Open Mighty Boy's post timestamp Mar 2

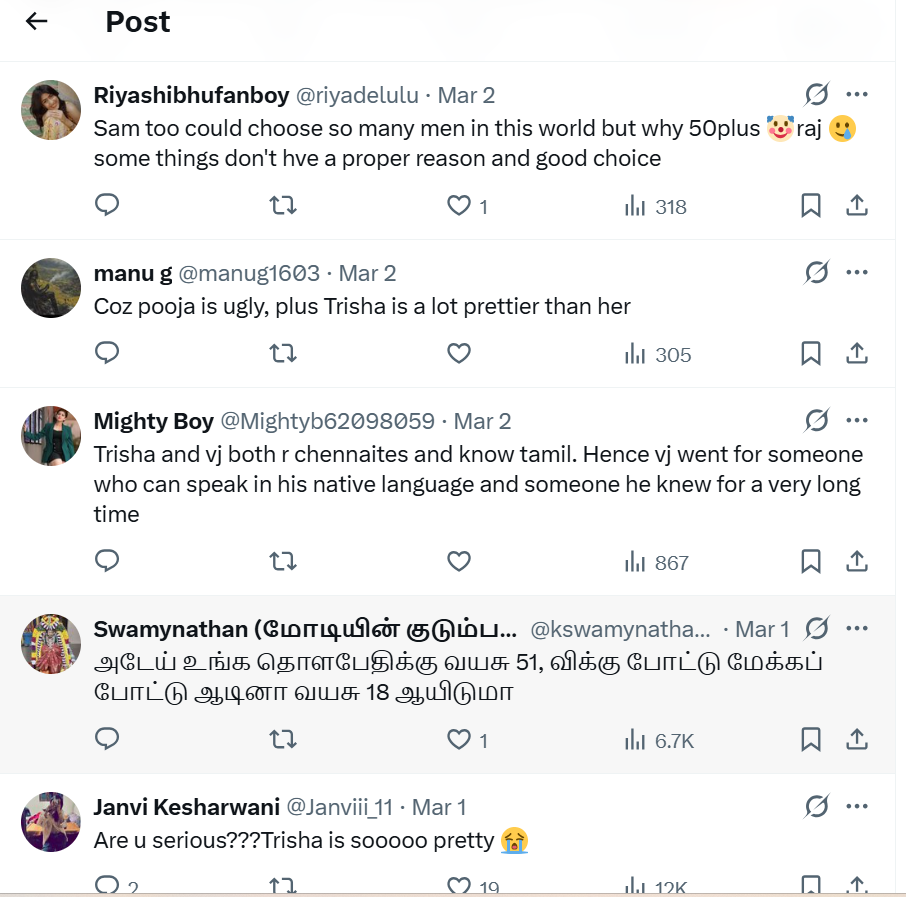tap(483, 421)
